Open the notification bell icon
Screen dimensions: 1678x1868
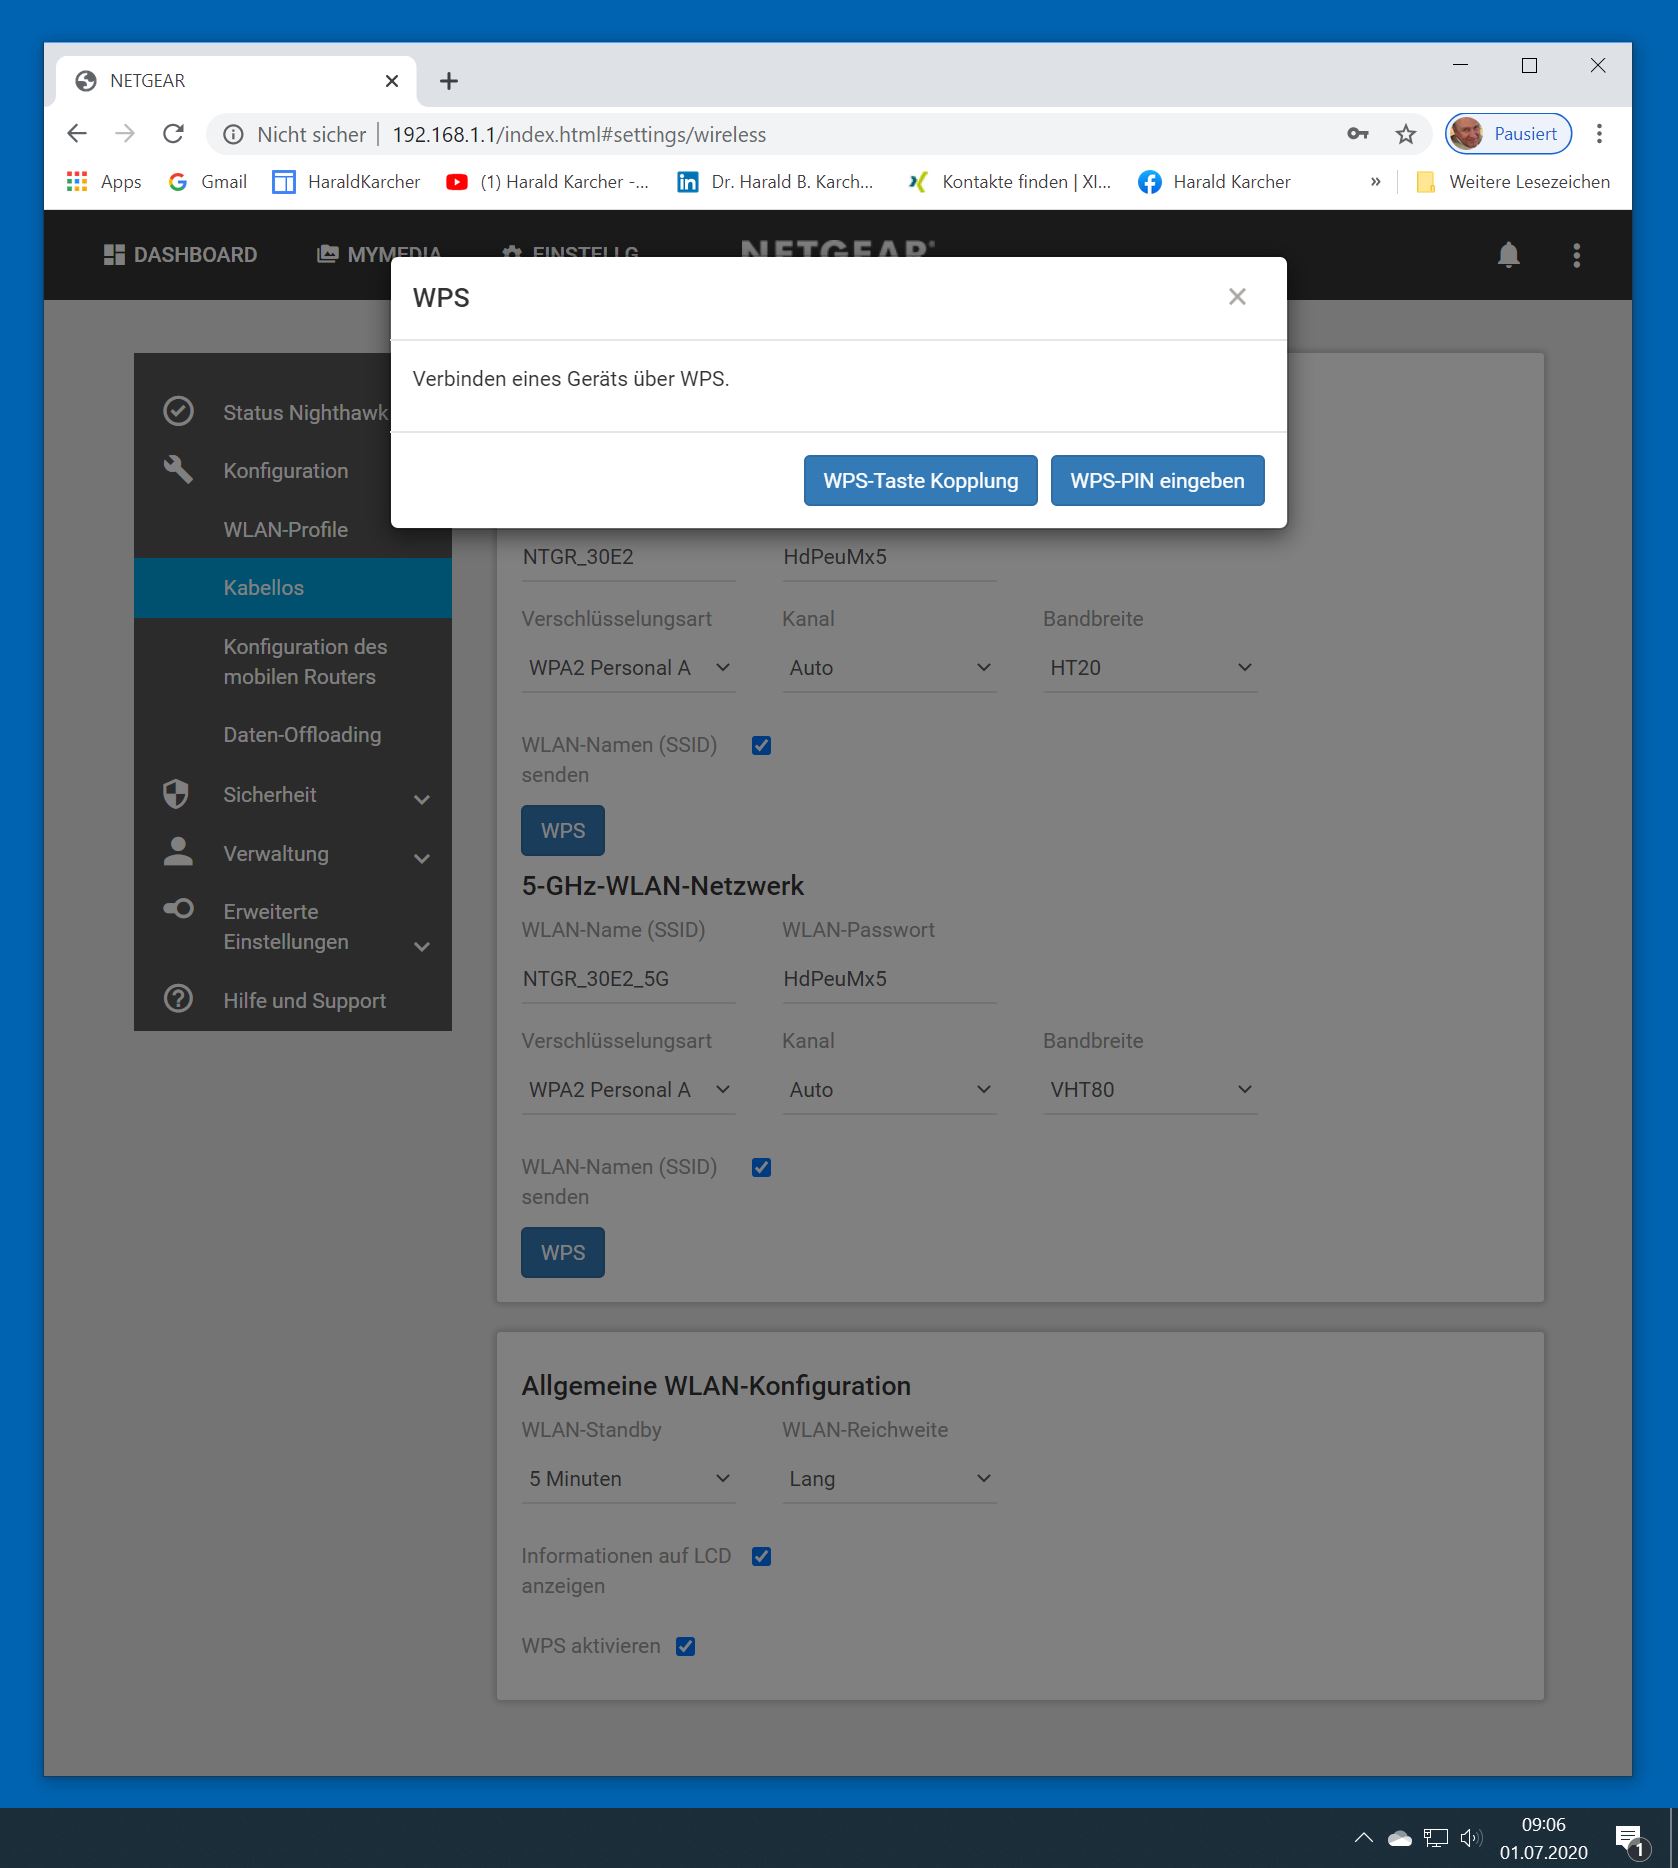[x=1508, y=255]
